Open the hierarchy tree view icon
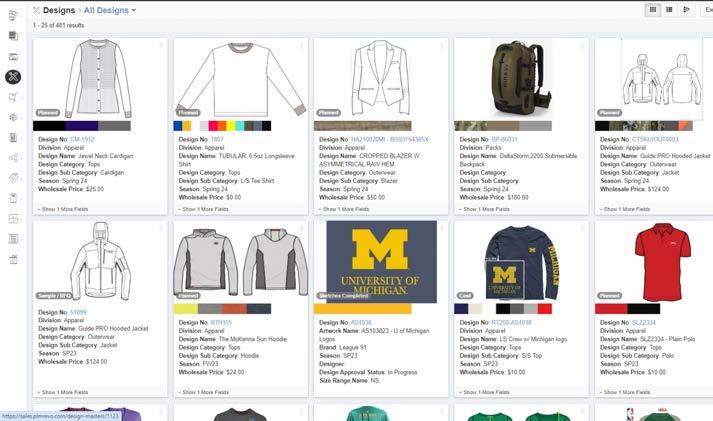 pos(686,10)
